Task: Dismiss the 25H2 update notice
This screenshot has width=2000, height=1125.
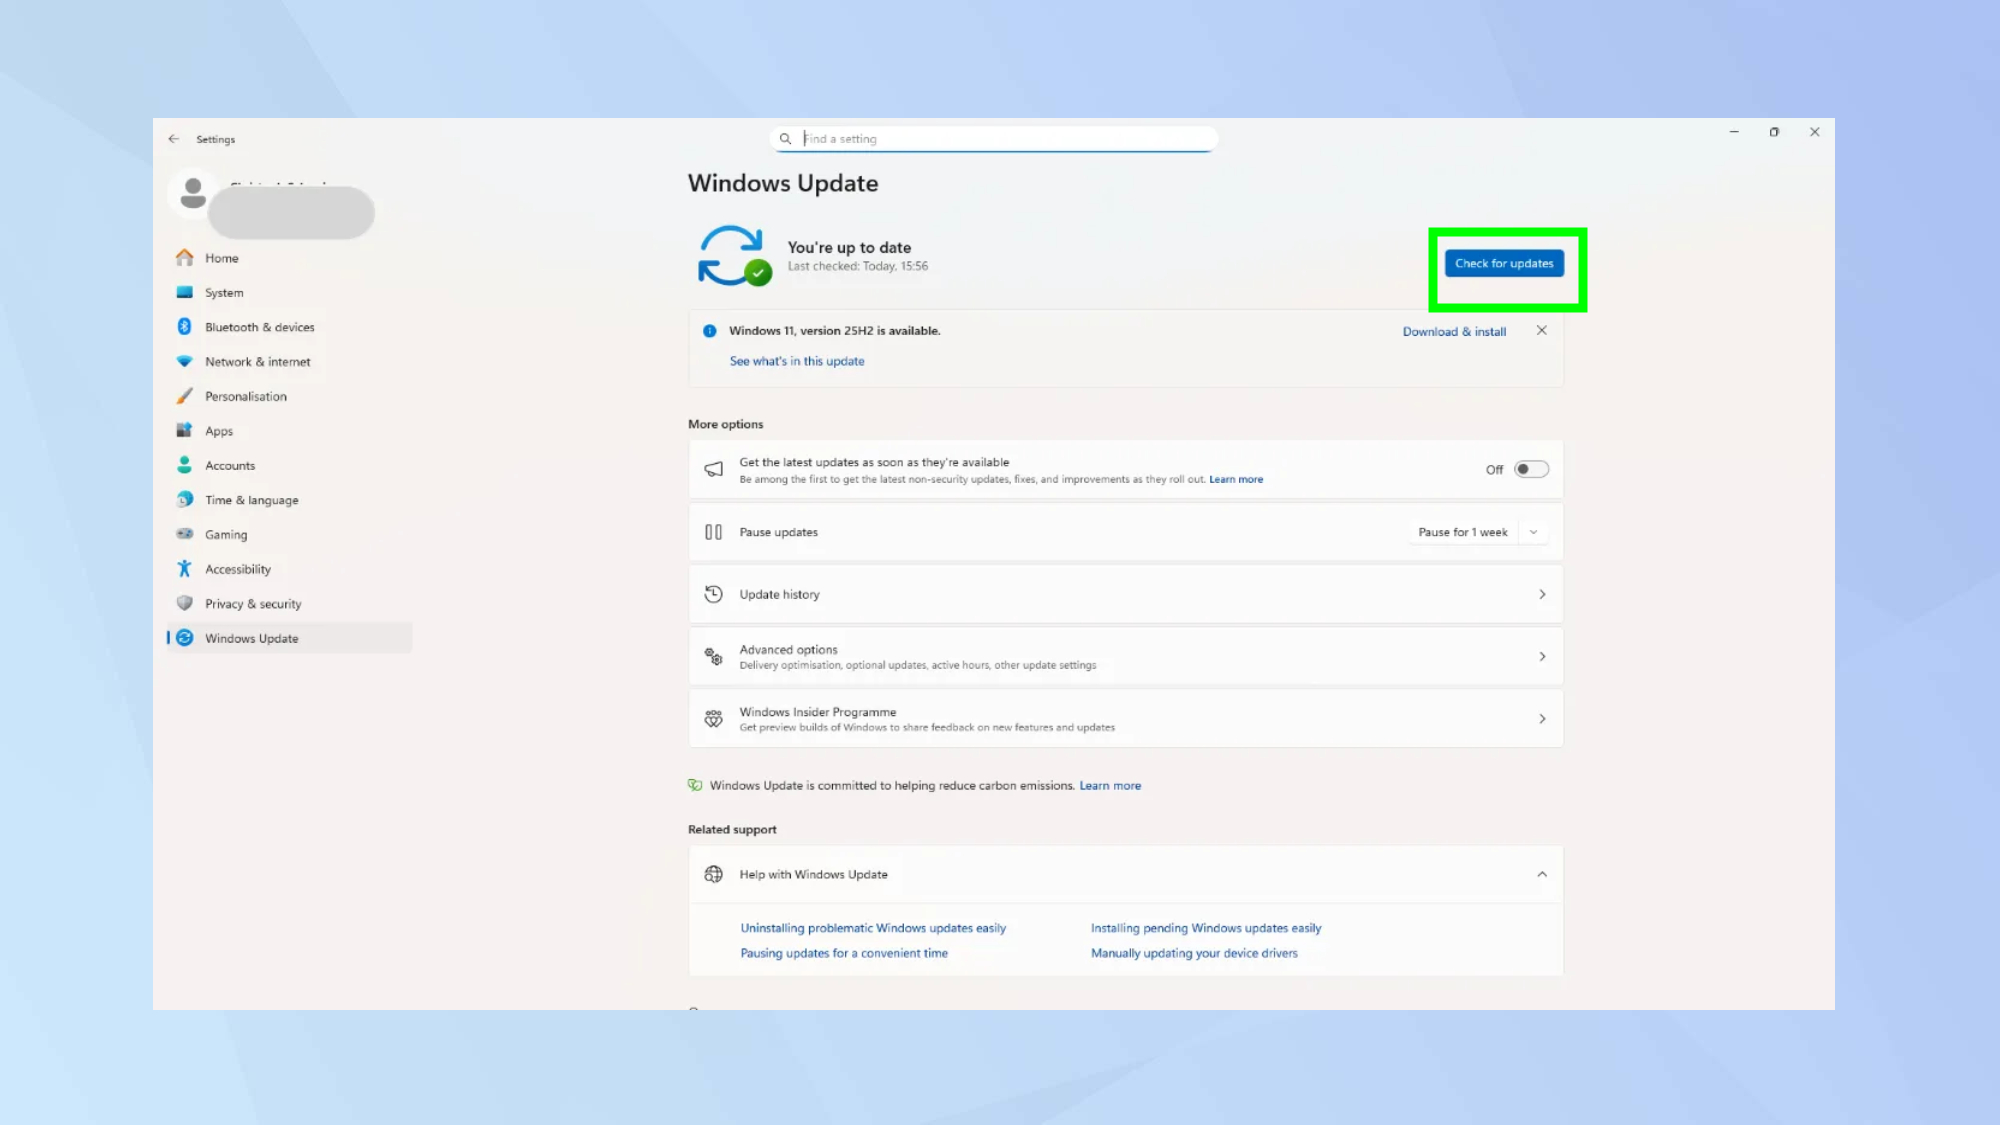Action: tap(1541, 331)
